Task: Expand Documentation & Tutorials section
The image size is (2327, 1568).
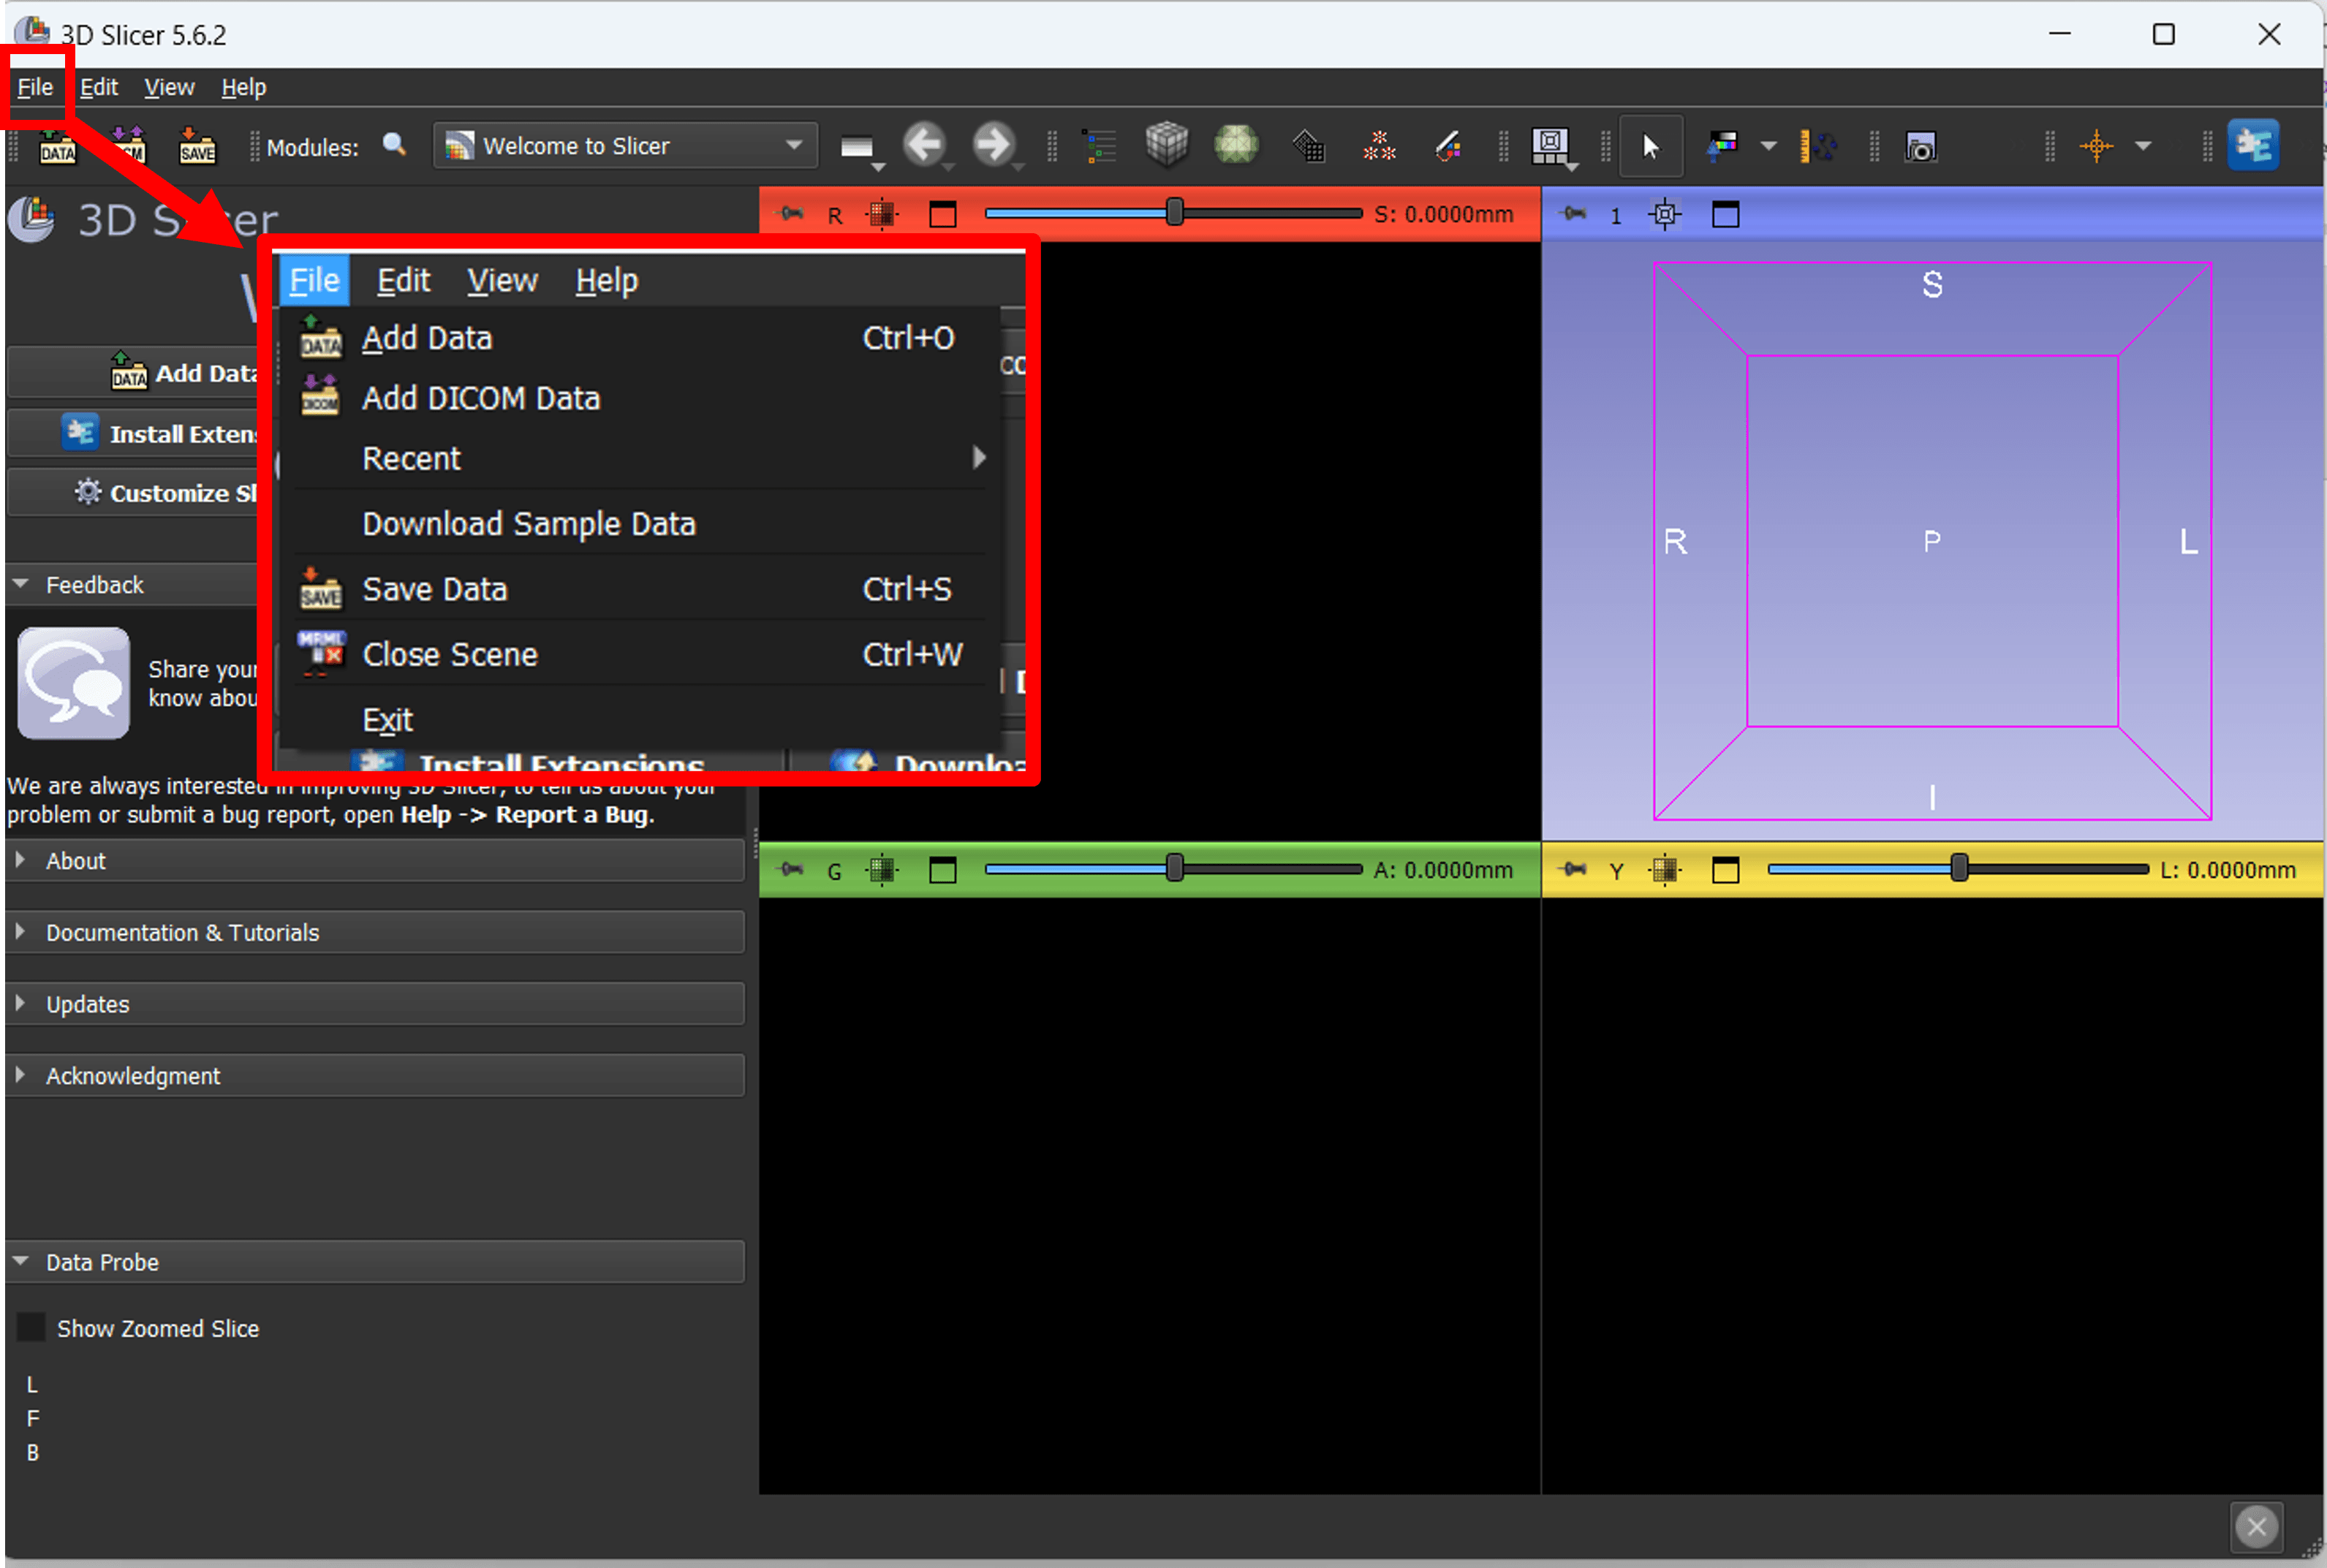Action: pos(375,933)
